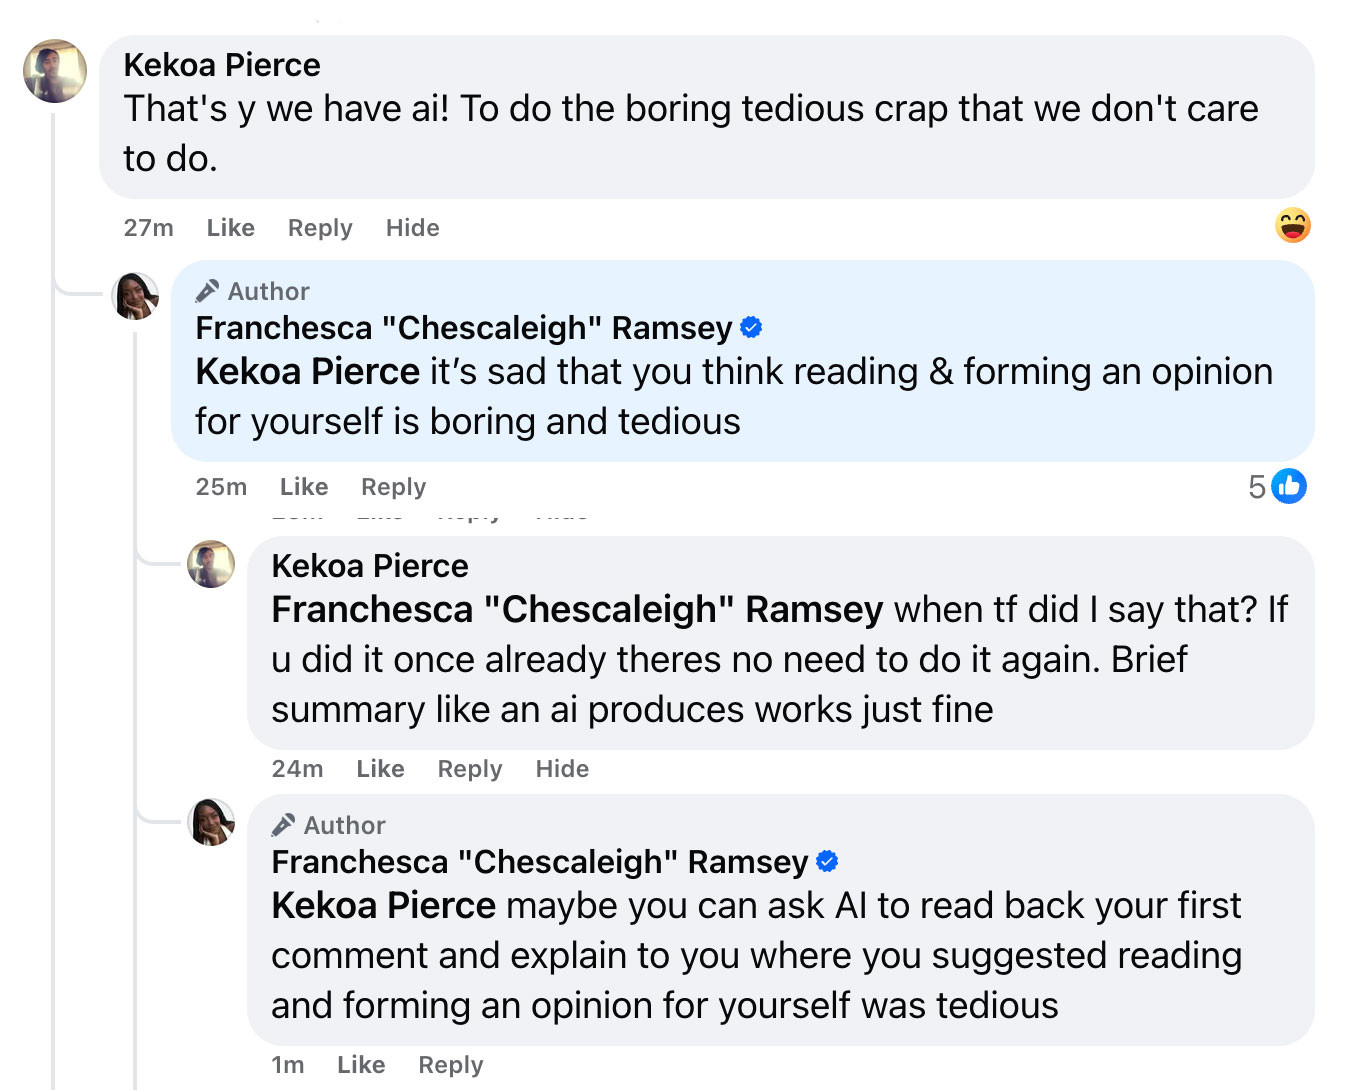Open Kekoa Pierce name mention in 25m reply
This screenshot has width=1360, height=1090.
click(x=307, y=372)
